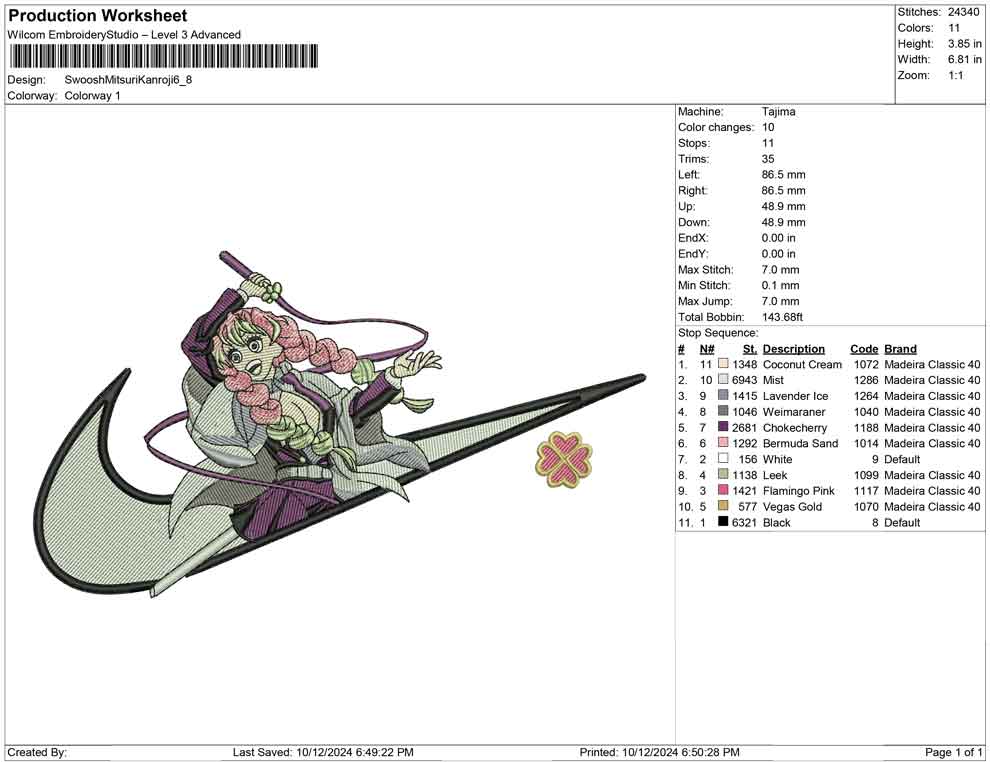Click the 'Brand' column header
Image resolution: width=990 pixels, height=762 pixels.
coord(900,349)
